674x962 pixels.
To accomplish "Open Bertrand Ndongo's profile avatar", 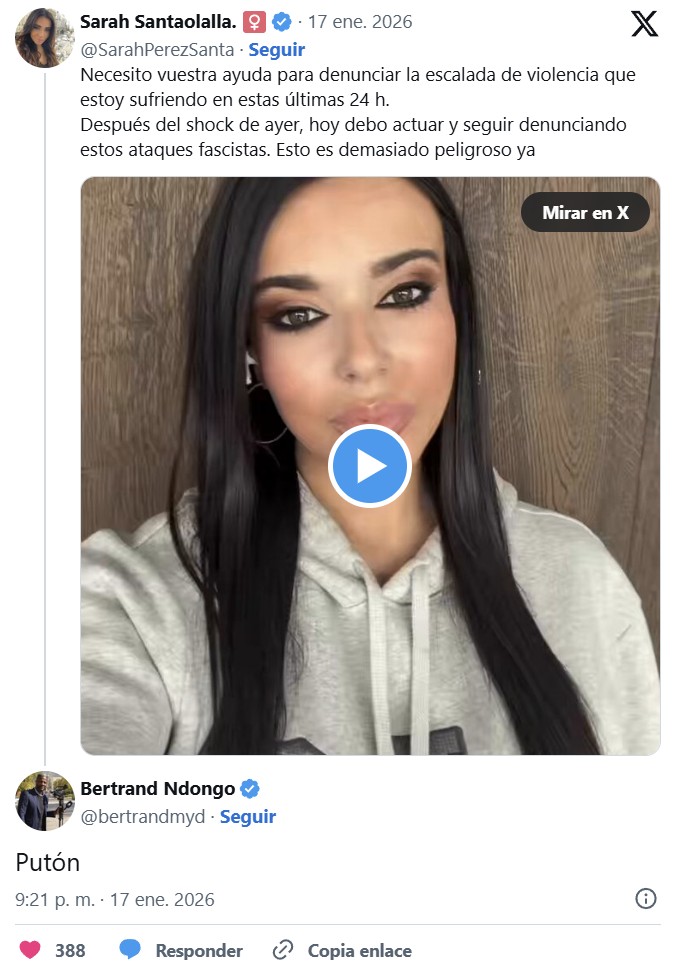I will coord(44,801).
